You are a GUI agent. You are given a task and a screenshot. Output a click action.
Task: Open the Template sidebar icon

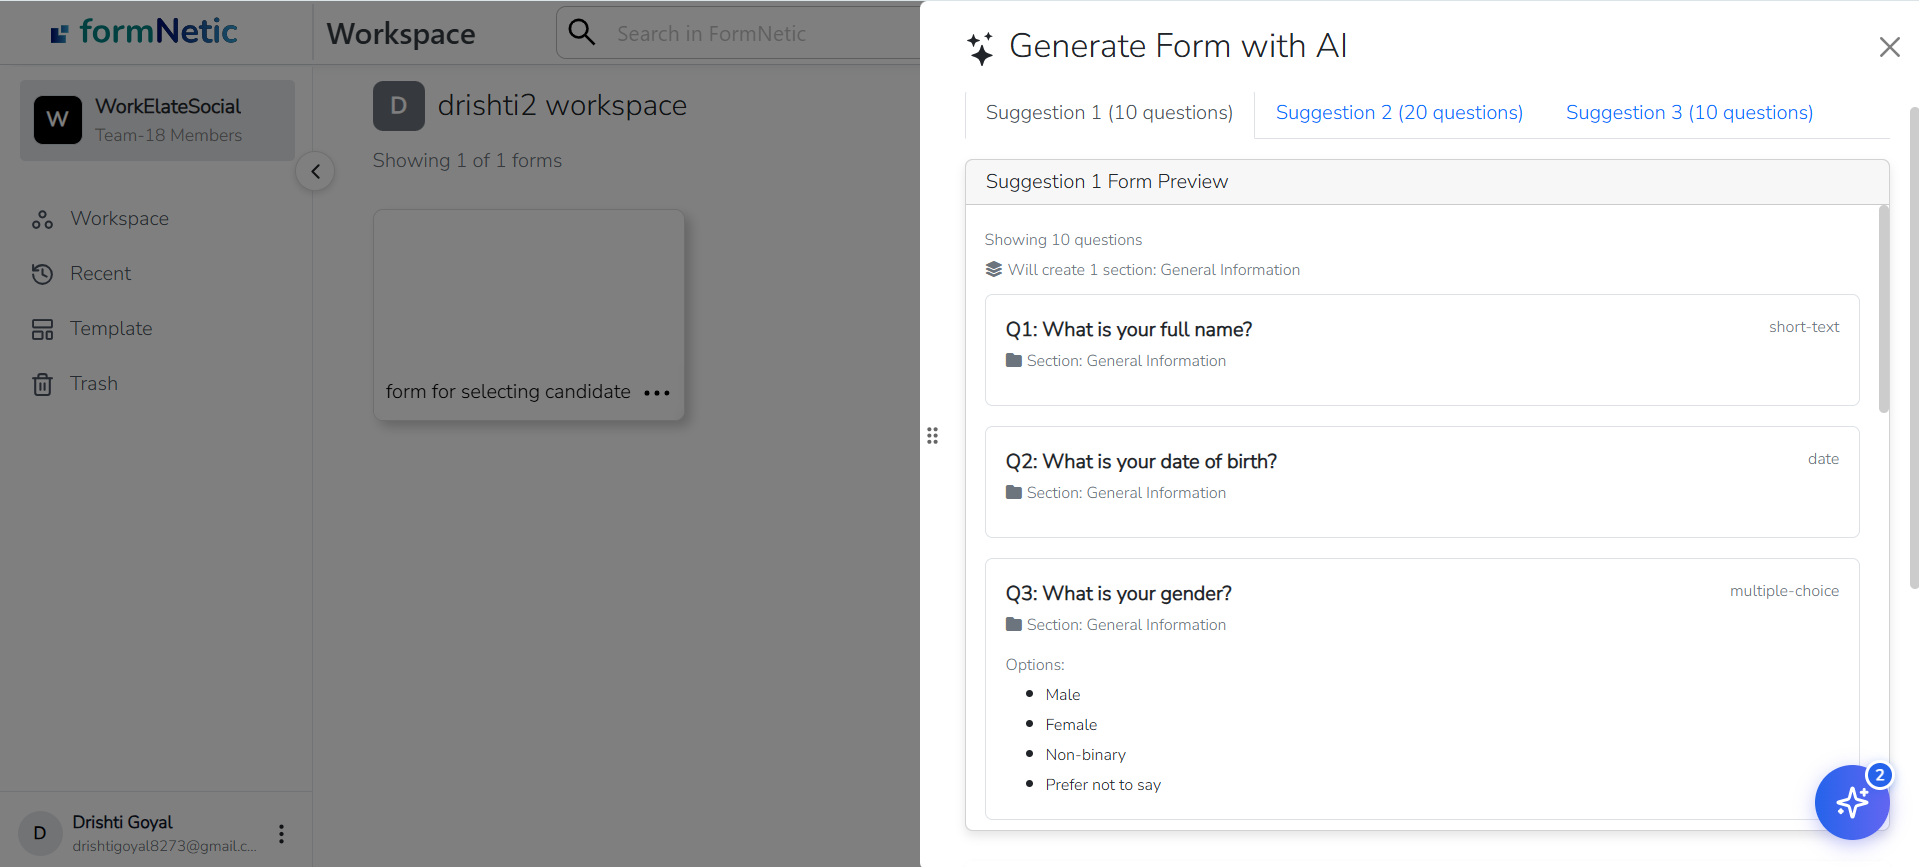tap(42, 329)
